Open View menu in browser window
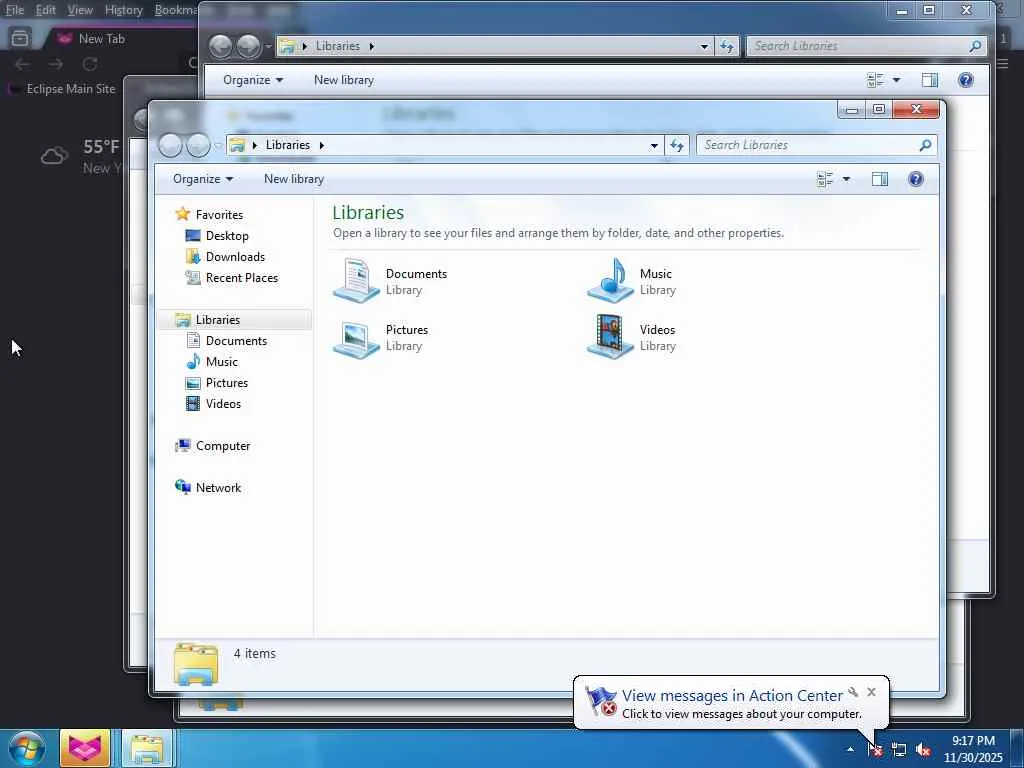The height and width of the screenshot is (768, 1024). (x=80, y=10)
